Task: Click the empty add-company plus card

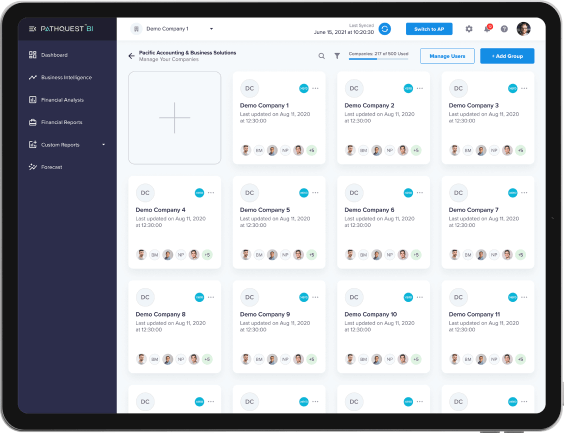Action: tap(175, 118)
